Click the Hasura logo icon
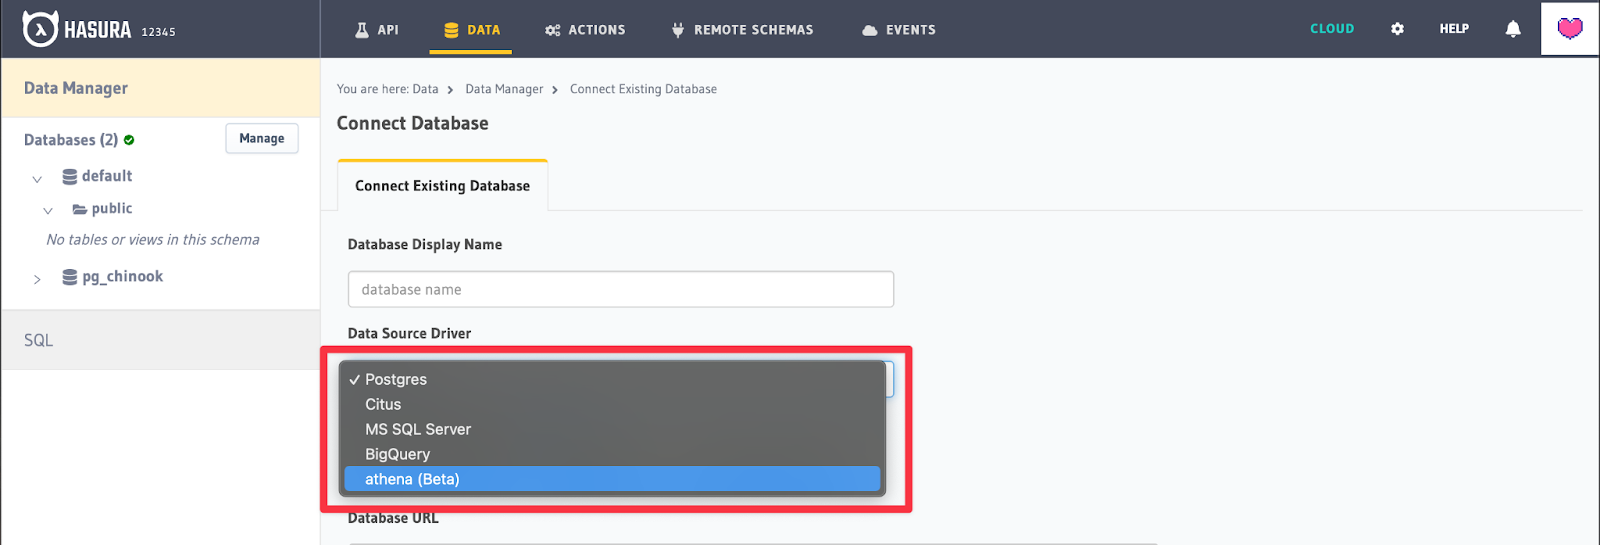This screenshot has height=545, width=1600. coord(40,29)
